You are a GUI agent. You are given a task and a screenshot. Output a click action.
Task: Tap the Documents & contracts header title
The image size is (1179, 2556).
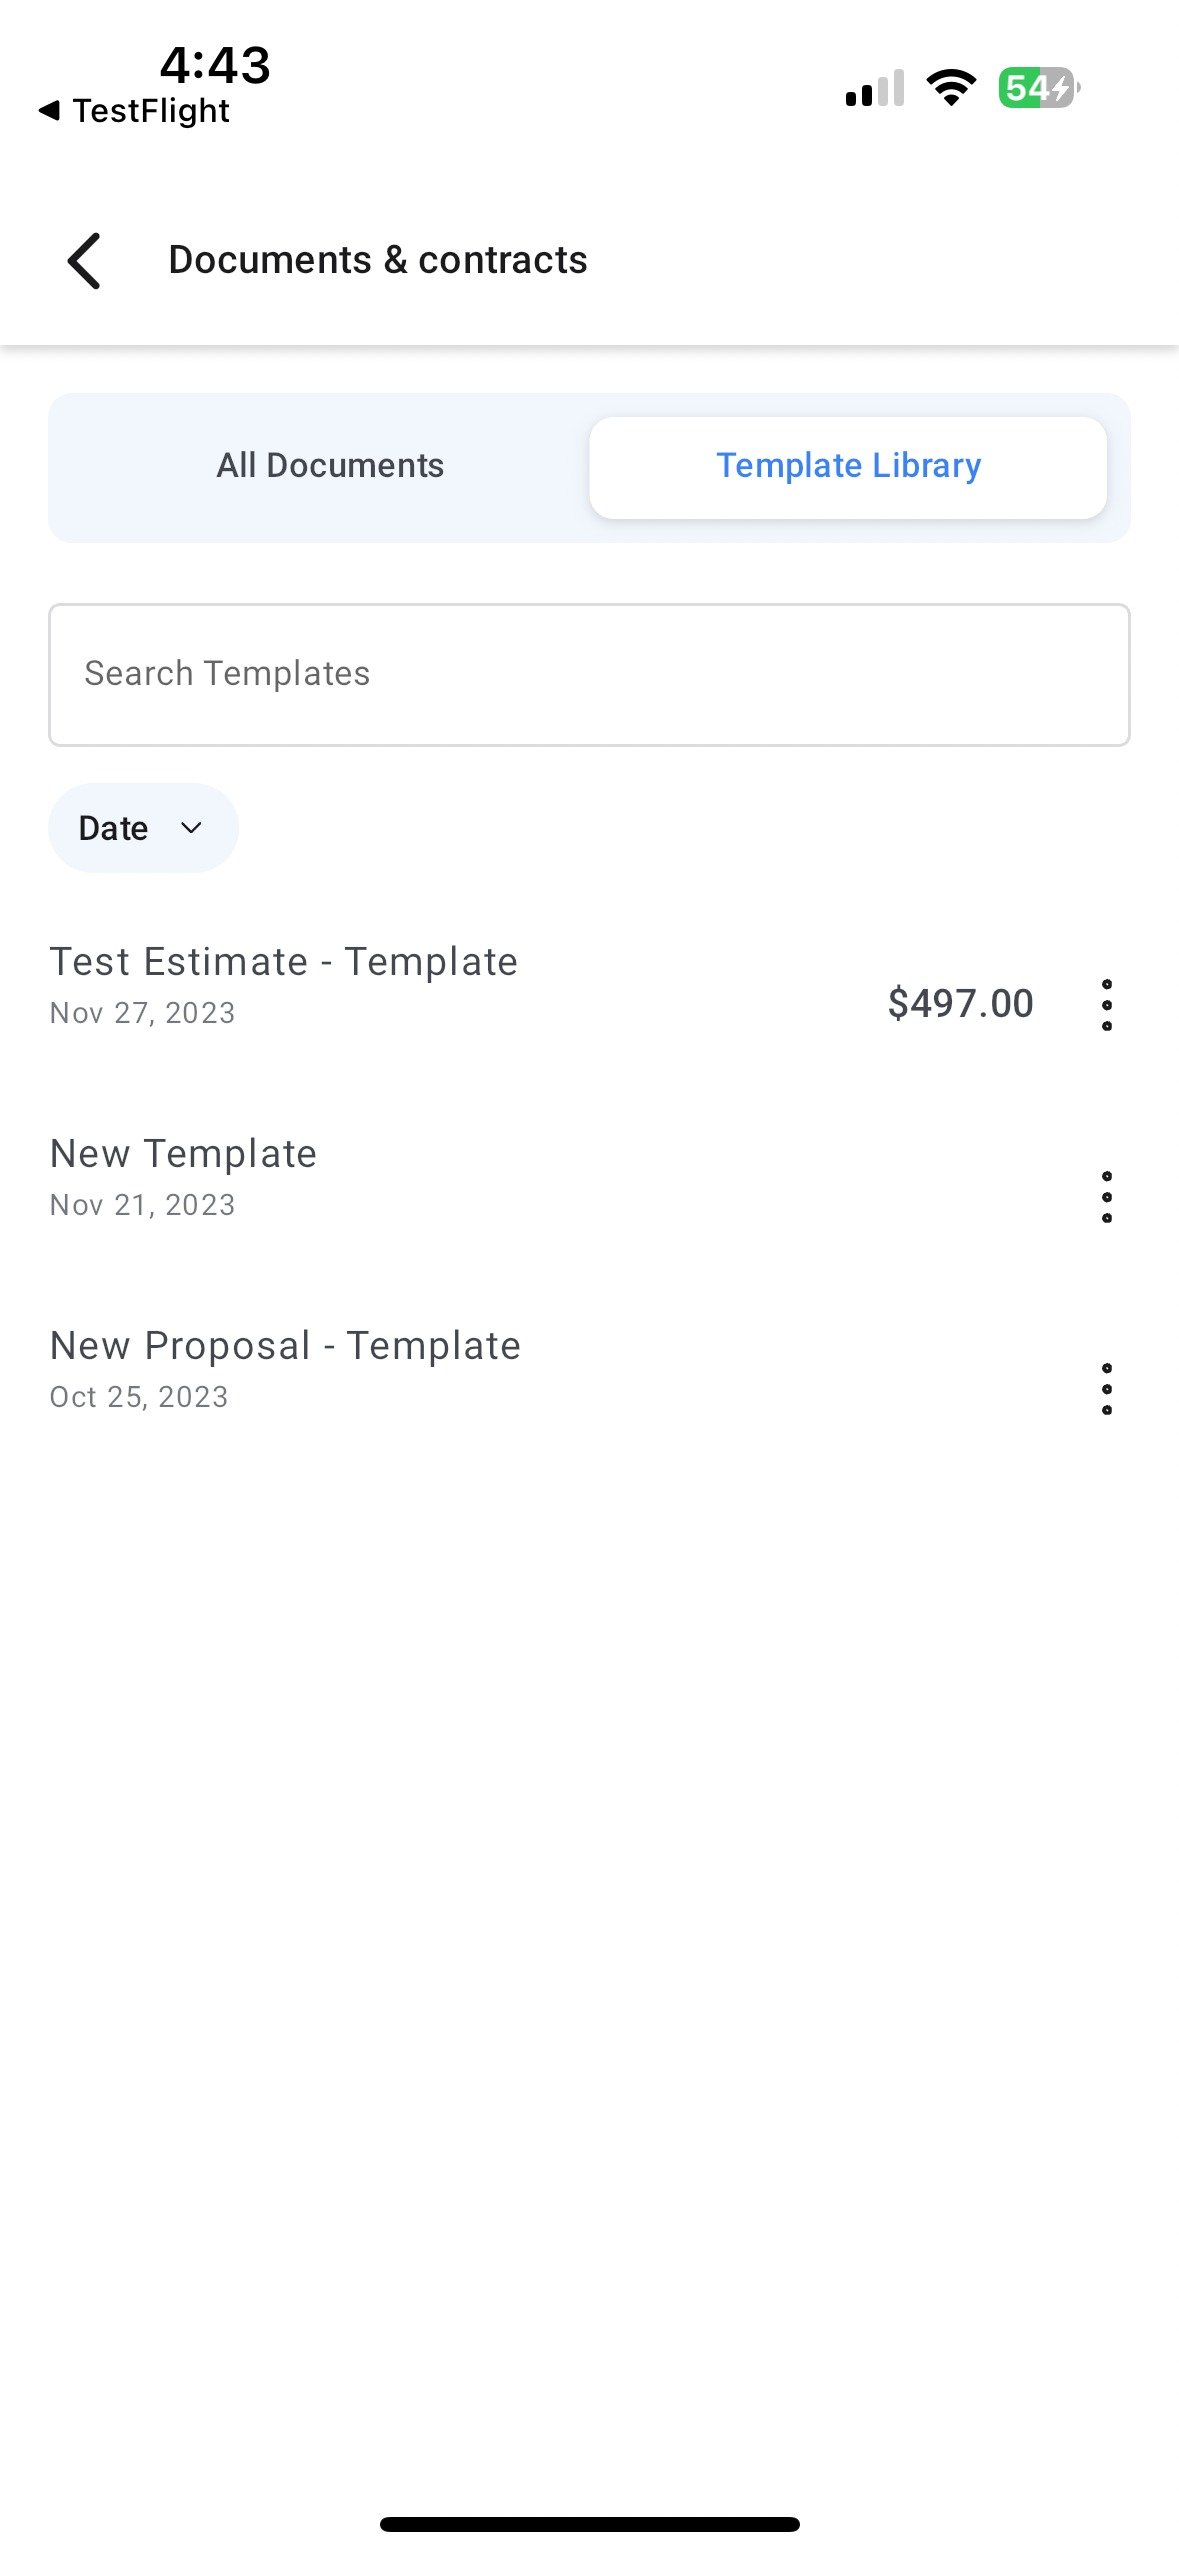click(377, 260)
